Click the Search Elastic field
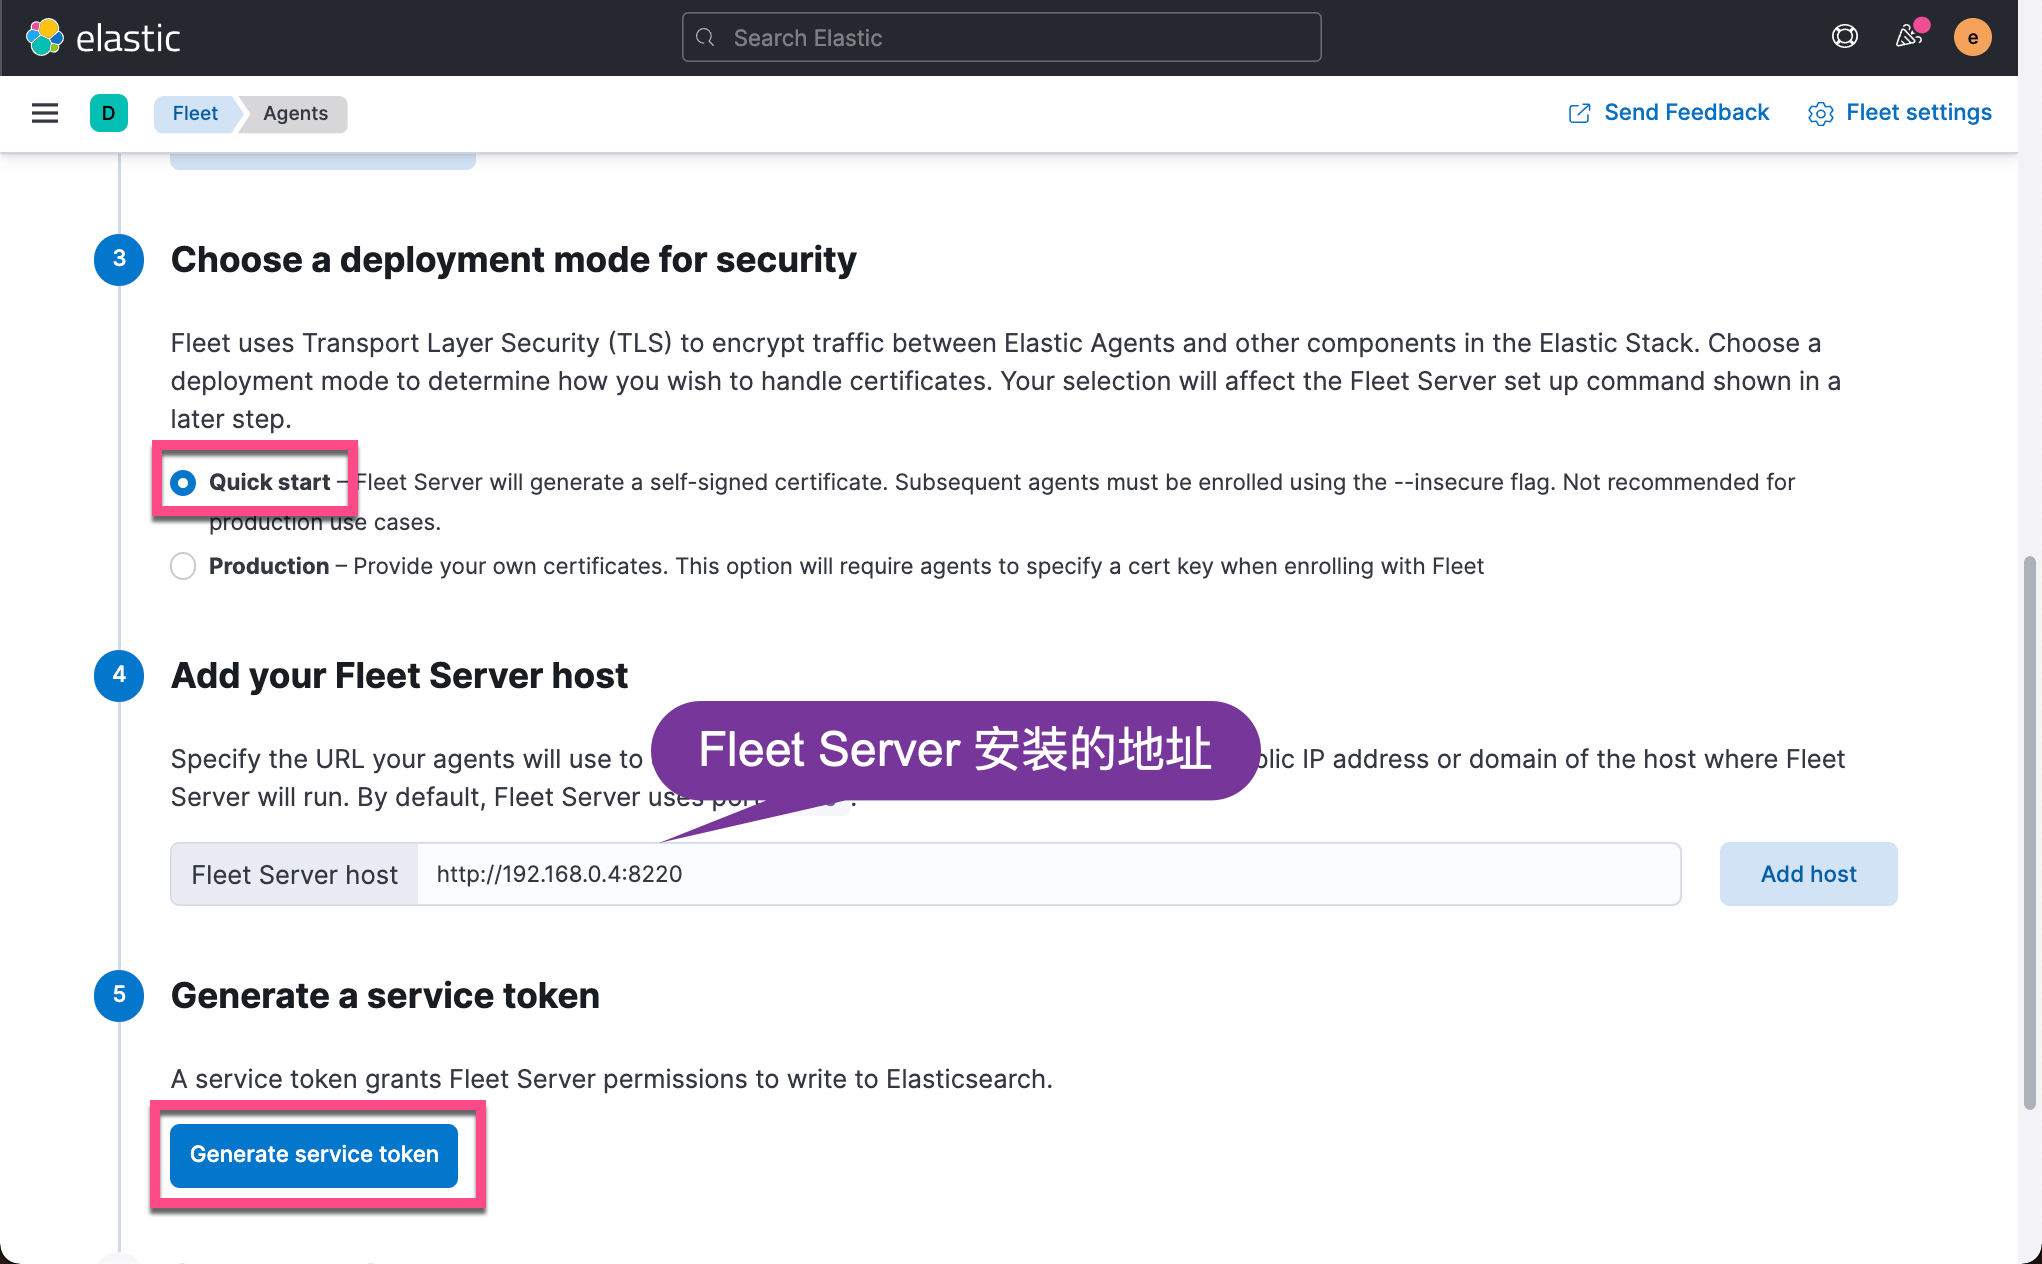This screenshot has width=2042, height=1264. pos(1000,36)
